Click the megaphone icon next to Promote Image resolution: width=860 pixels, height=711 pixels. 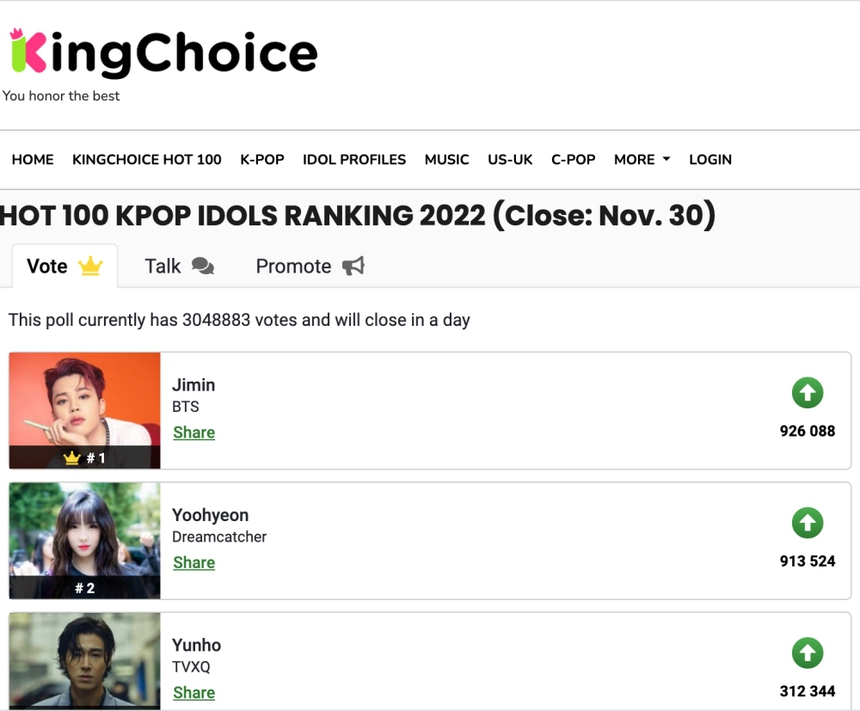352,266
